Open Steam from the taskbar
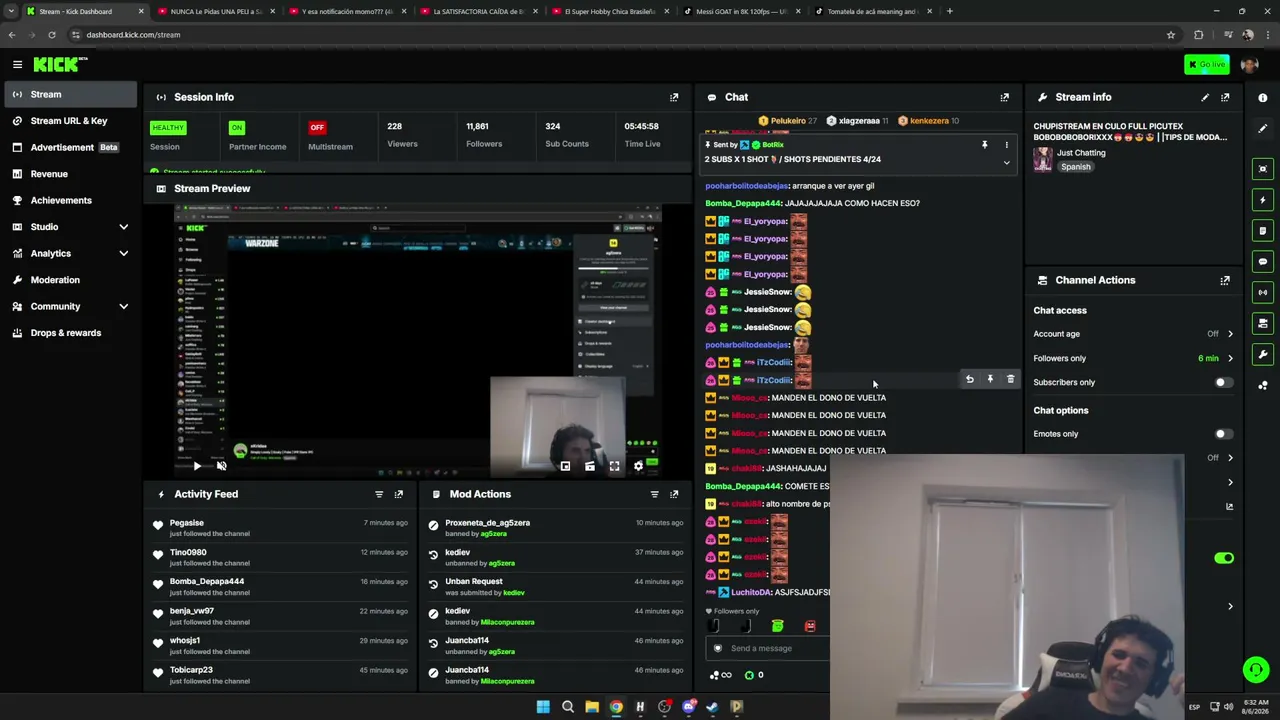The width and height of the screenshot is (1280, 720). pos(712,707)
